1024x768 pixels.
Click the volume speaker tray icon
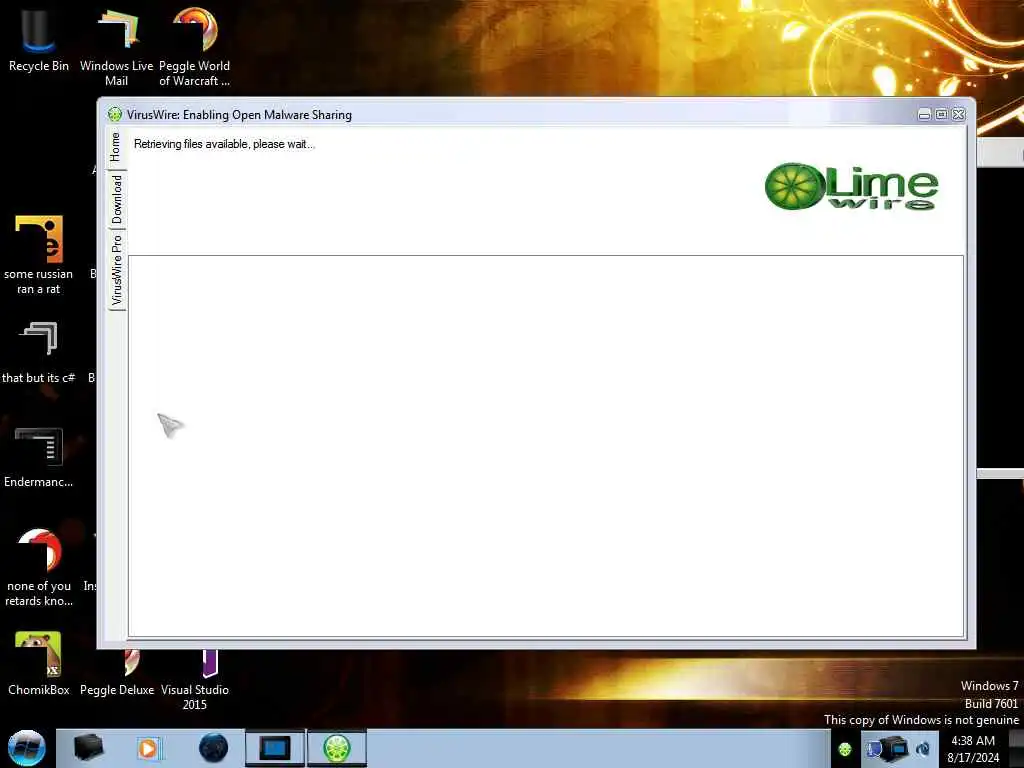tap(923, 749)
